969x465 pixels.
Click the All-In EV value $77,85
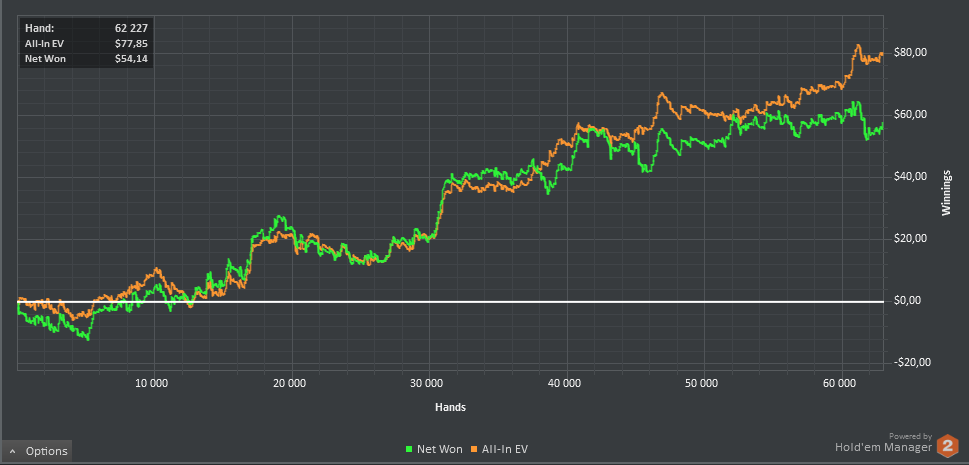tap(131, 43)
